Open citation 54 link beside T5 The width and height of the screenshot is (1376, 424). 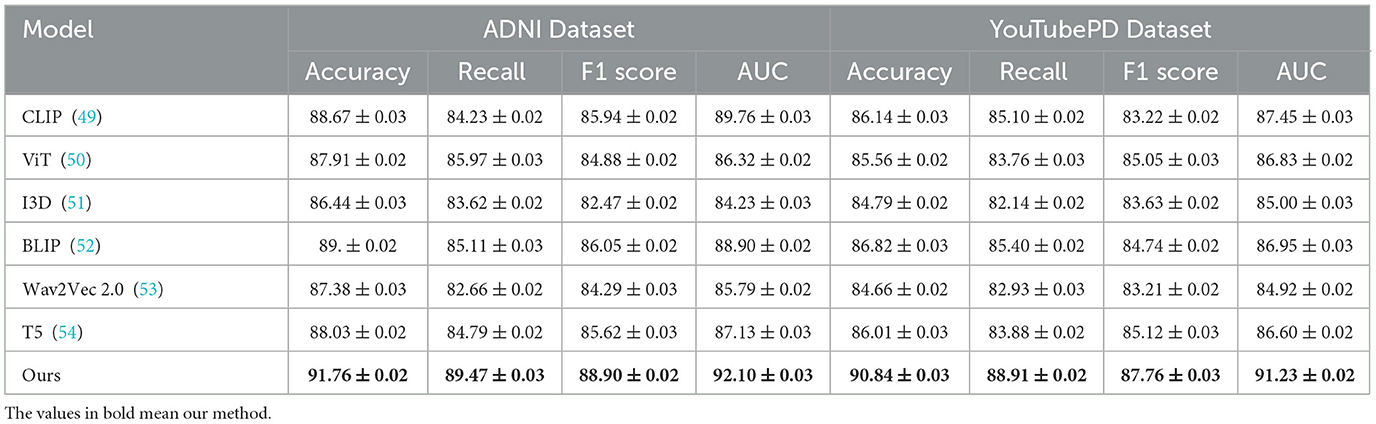pyautogui.click(x=71, y=332)
